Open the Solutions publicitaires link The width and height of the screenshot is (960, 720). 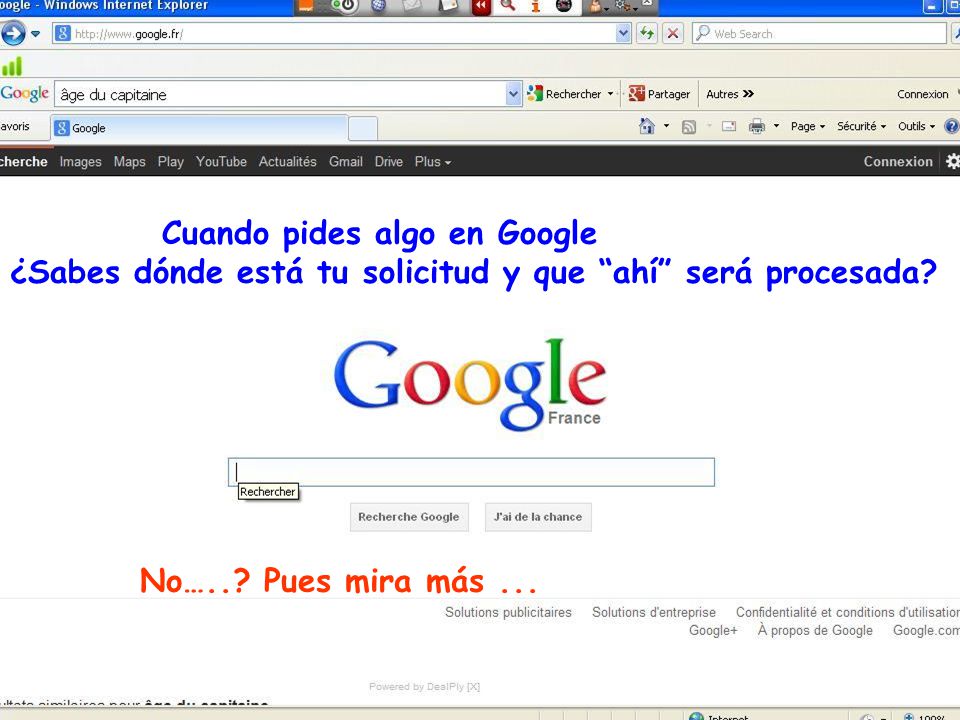tap(508, 612)
